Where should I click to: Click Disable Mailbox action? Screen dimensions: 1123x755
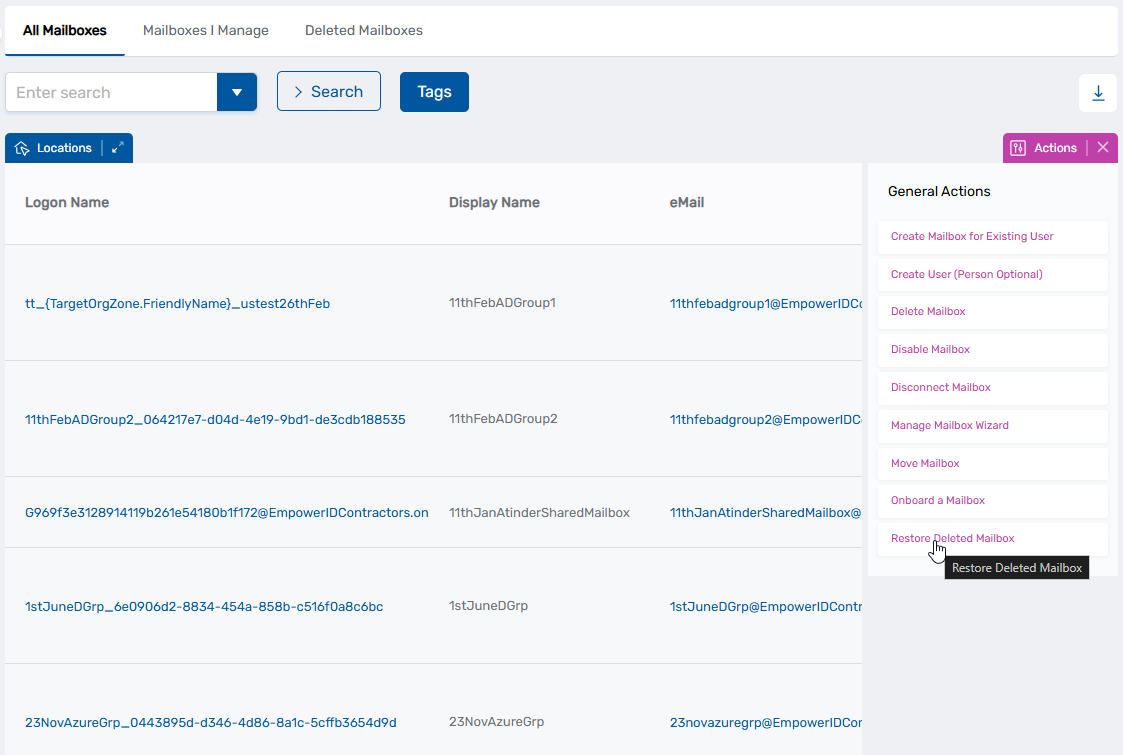pyautogui.click(x=930, y=349)
